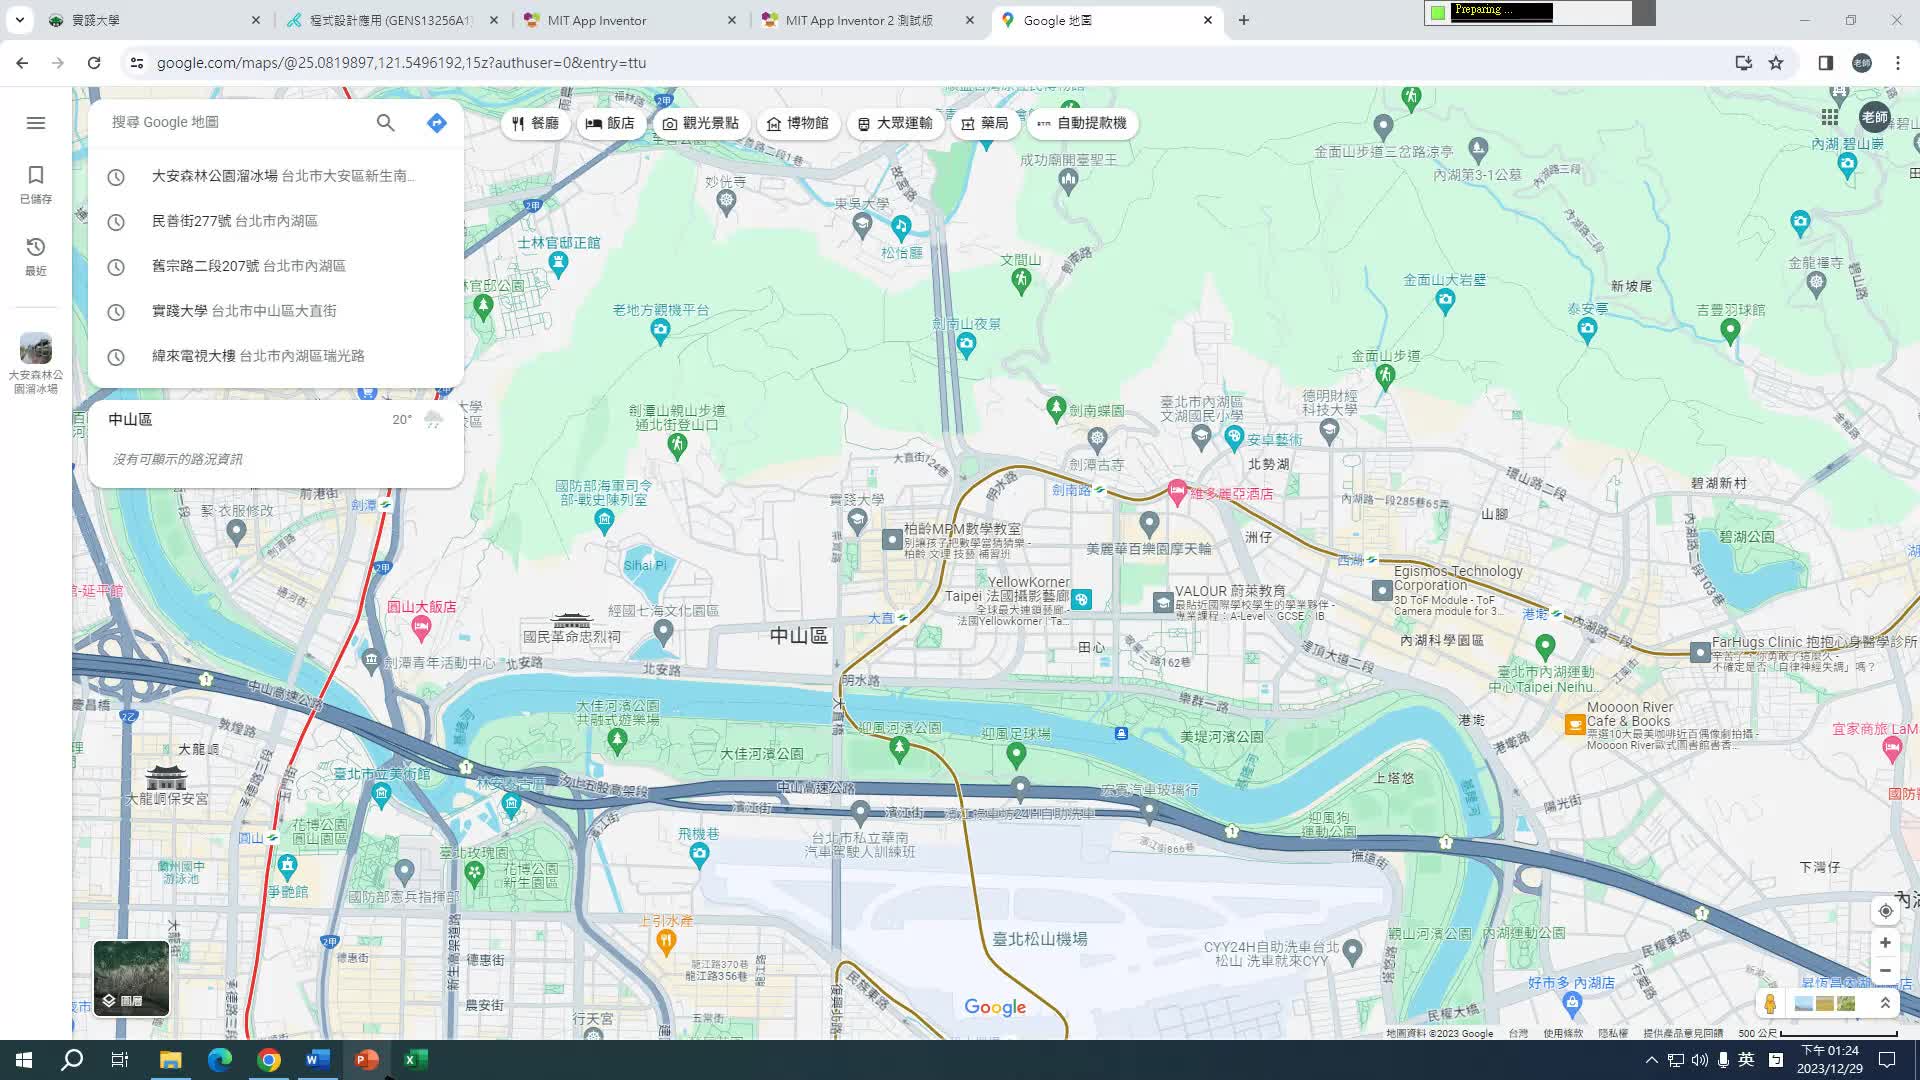This screenshot has height=1080, width=1920.
Task: Click the Moooon River Cafe marker
Action: coord(1574,725)
